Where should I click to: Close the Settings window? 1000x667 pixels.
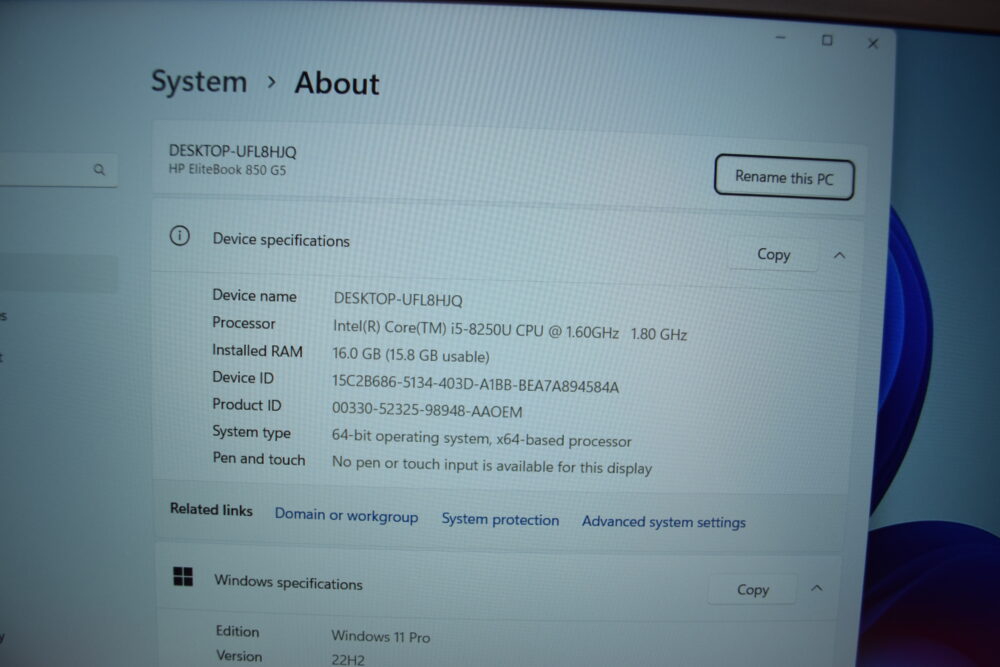873,43
